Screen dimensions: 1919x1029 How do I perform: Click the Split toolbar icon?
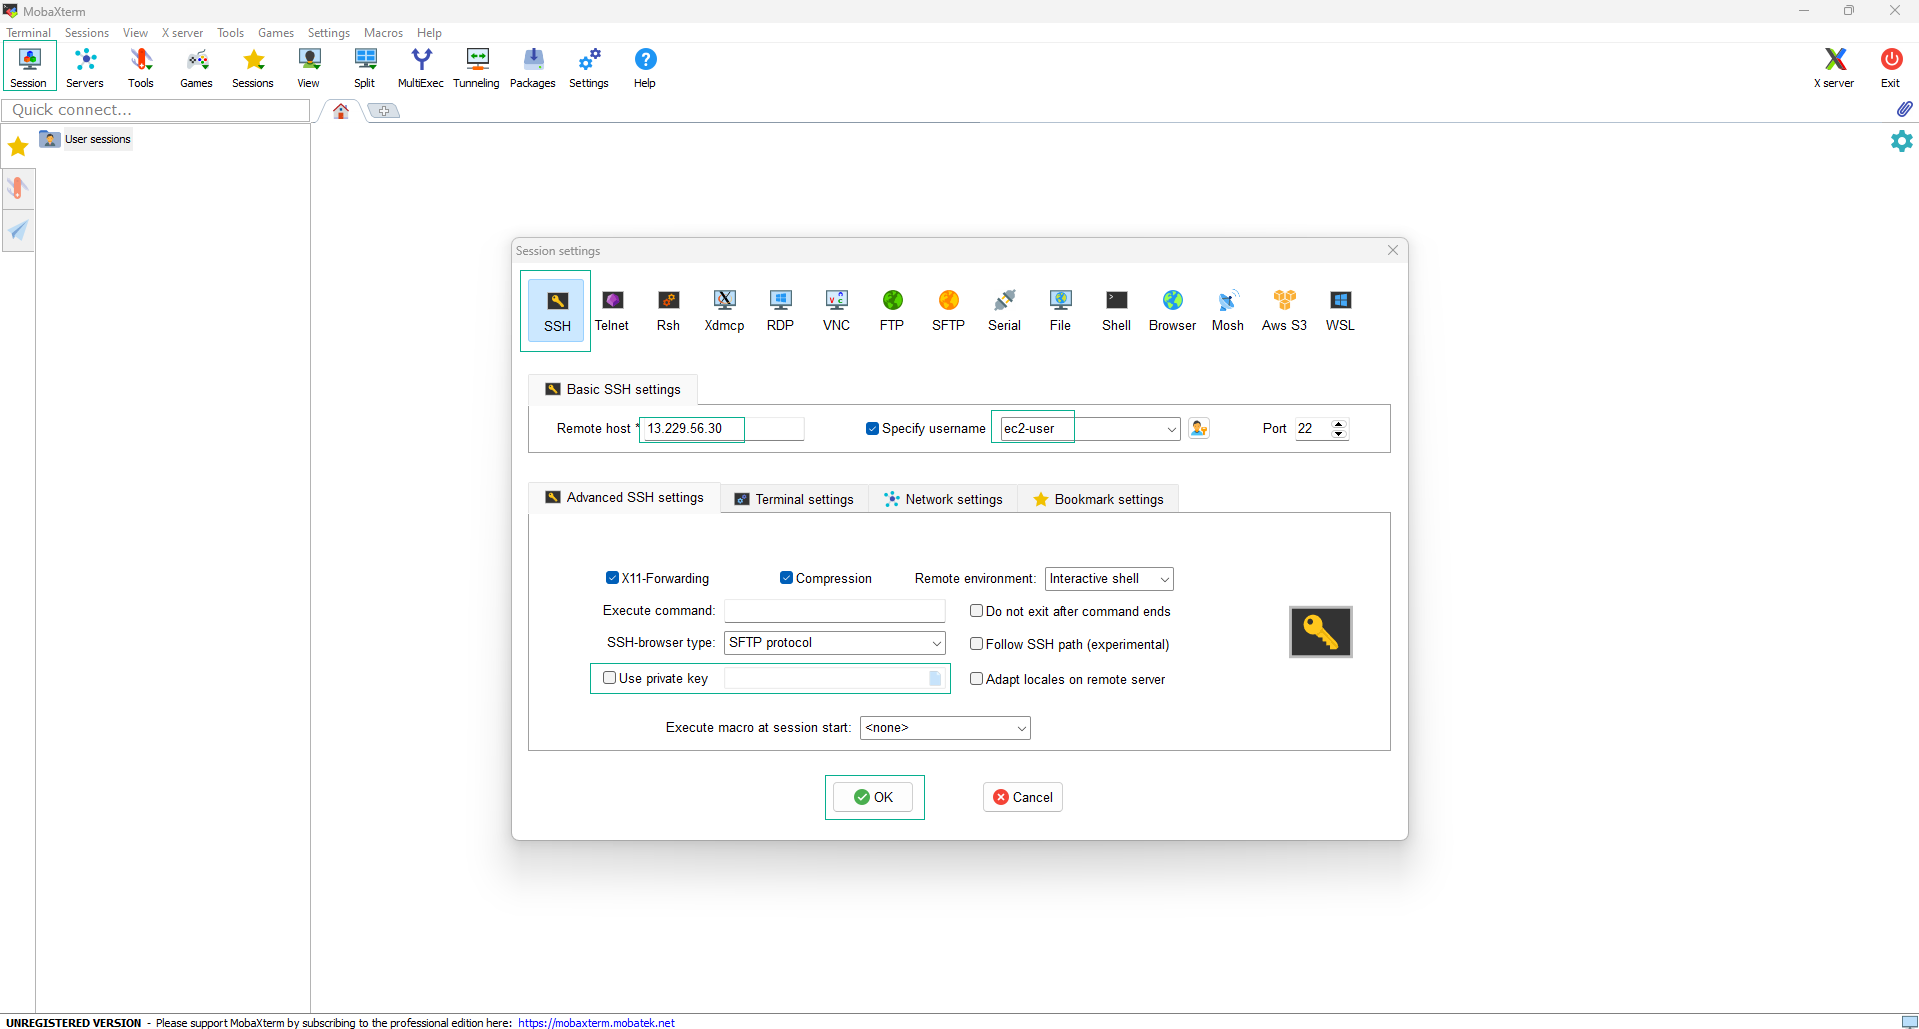pyautogui.click(x=365, y=67)
